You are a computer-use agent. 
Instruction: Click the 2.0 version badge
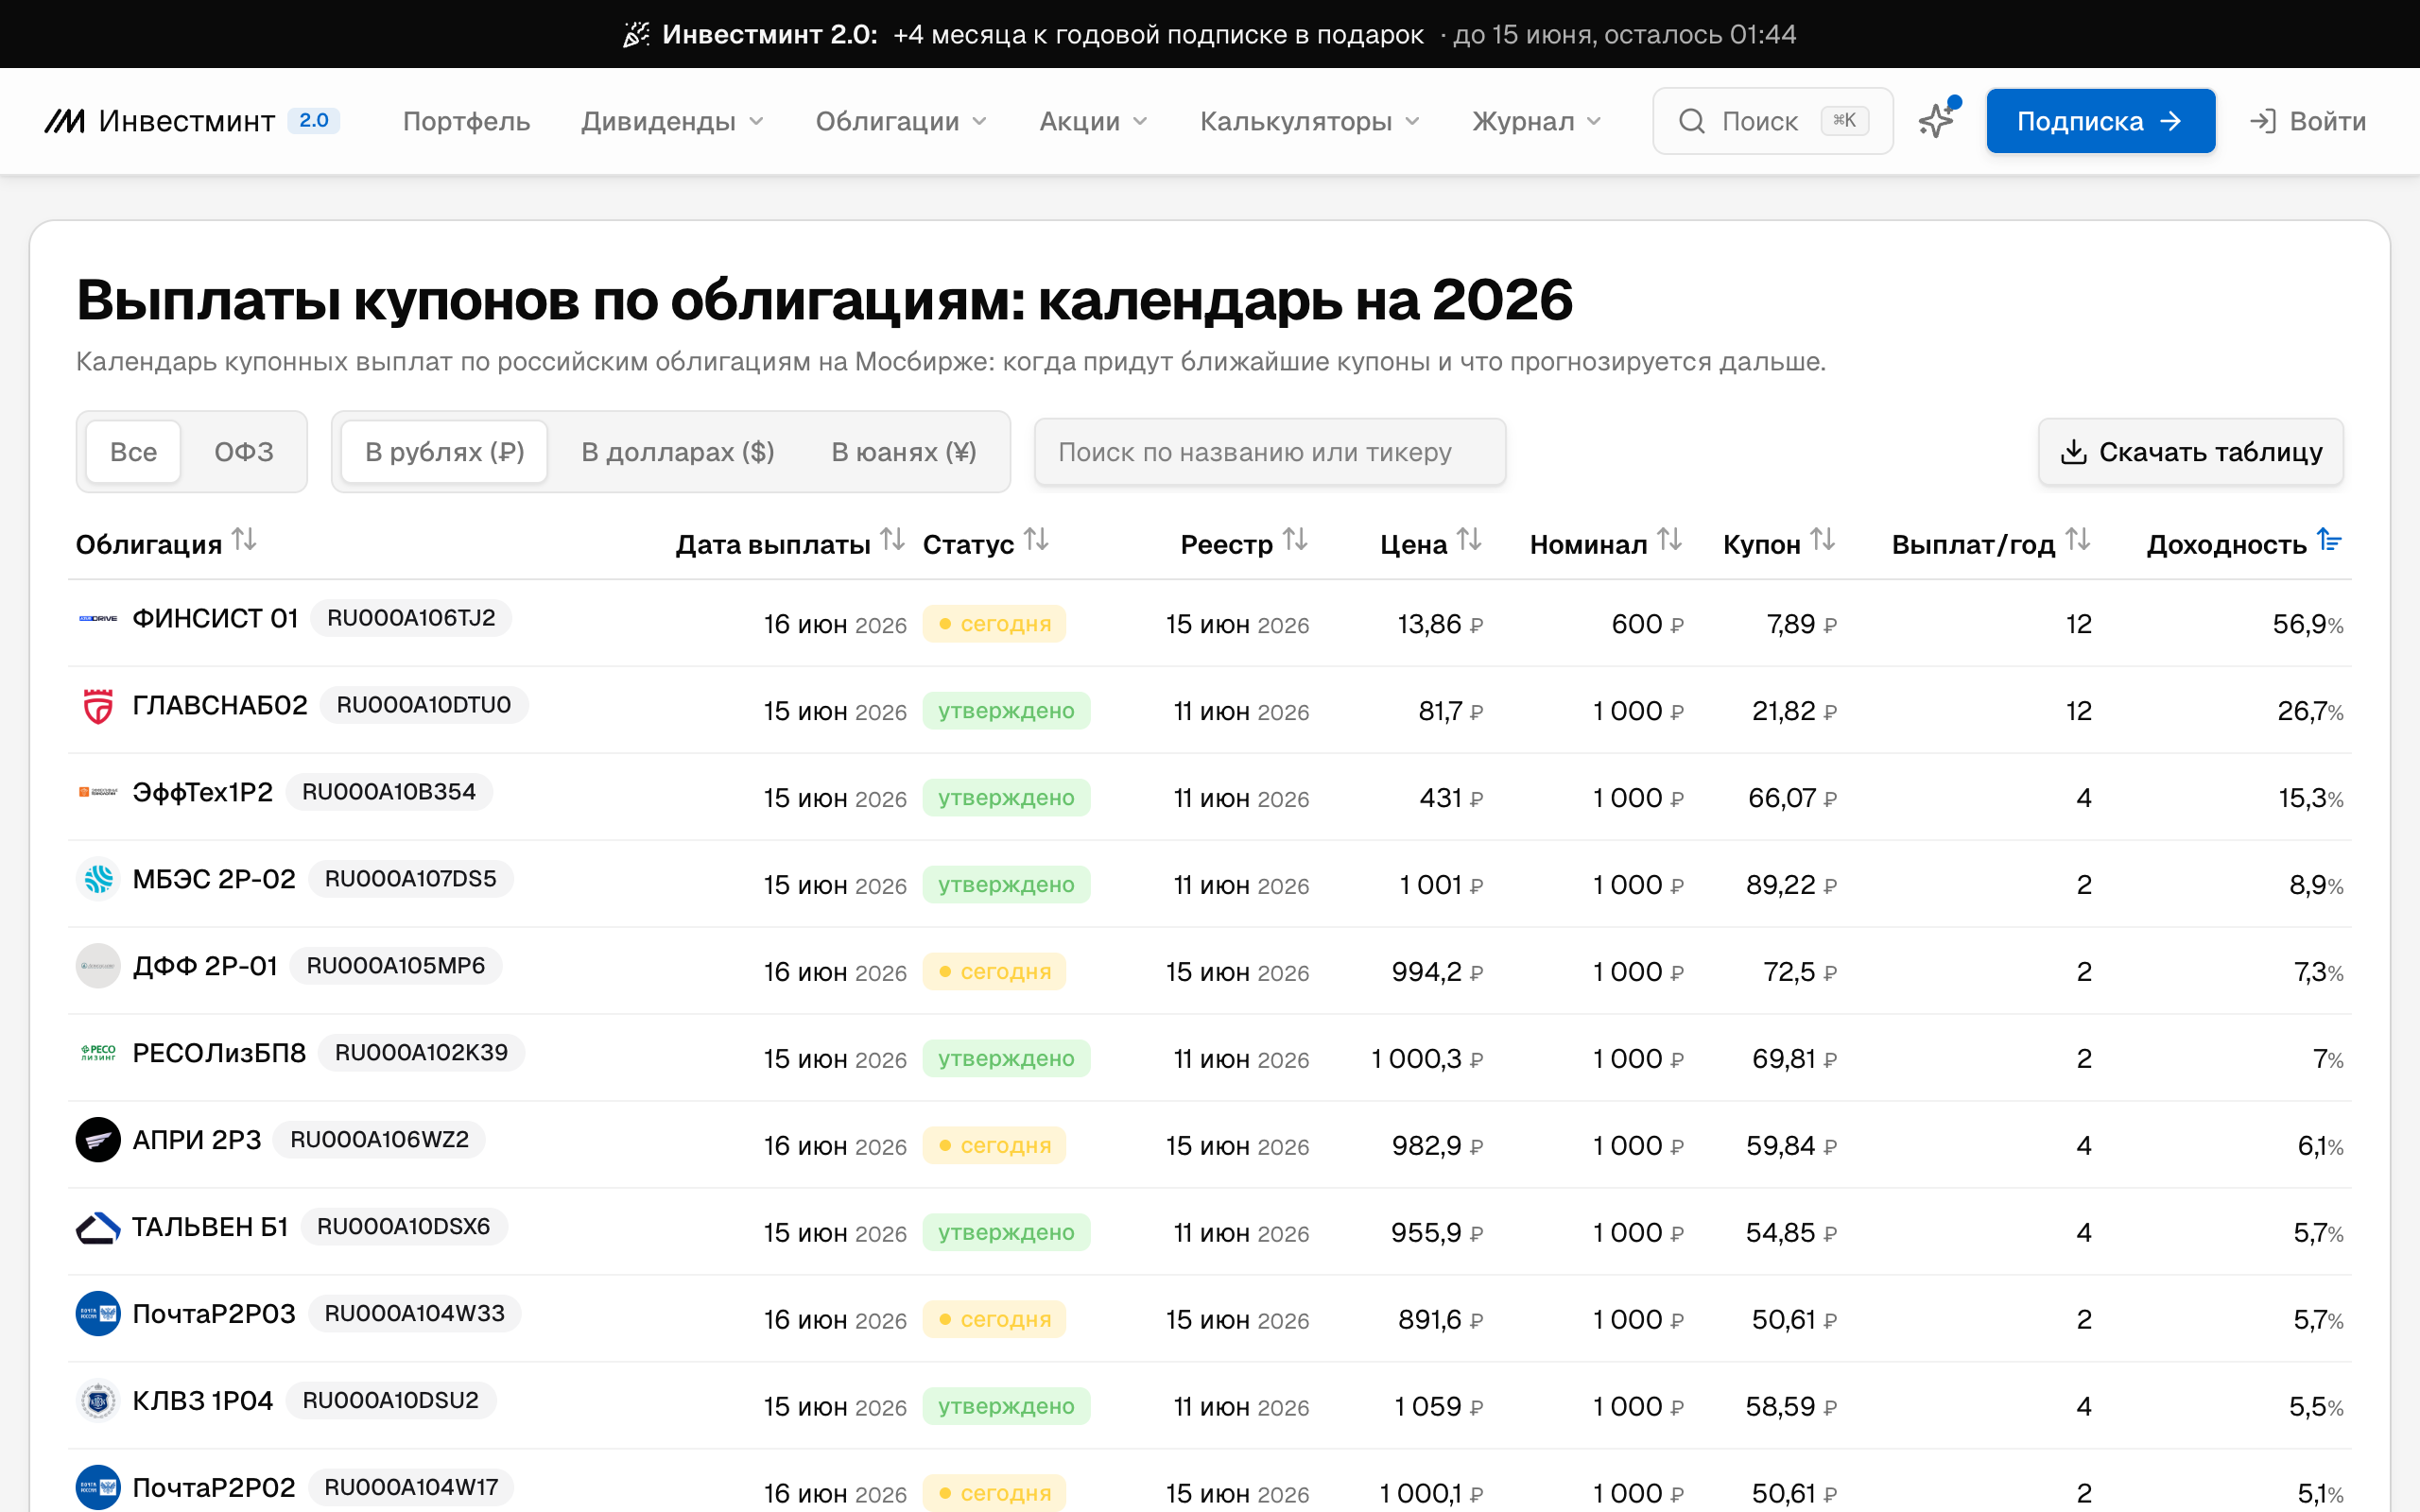pos(313,120)
